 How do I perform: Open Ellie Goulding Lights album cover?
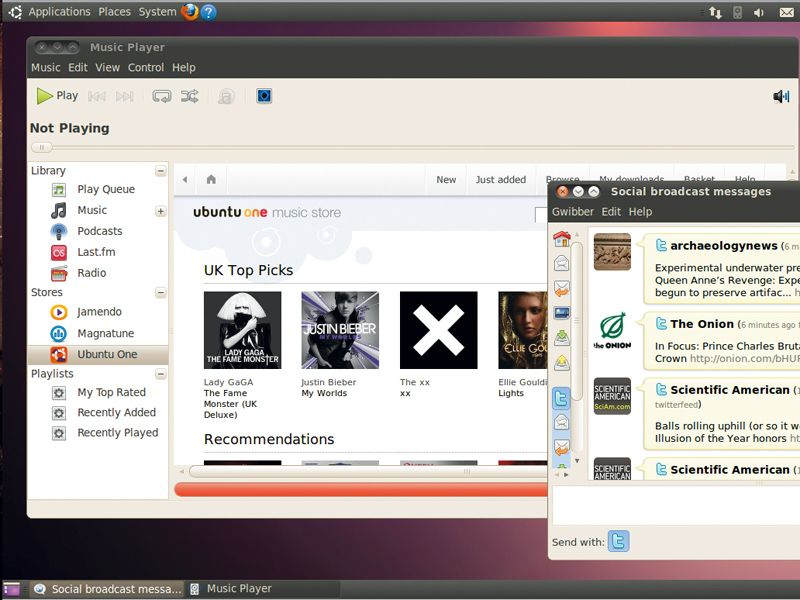click(523, 330)
